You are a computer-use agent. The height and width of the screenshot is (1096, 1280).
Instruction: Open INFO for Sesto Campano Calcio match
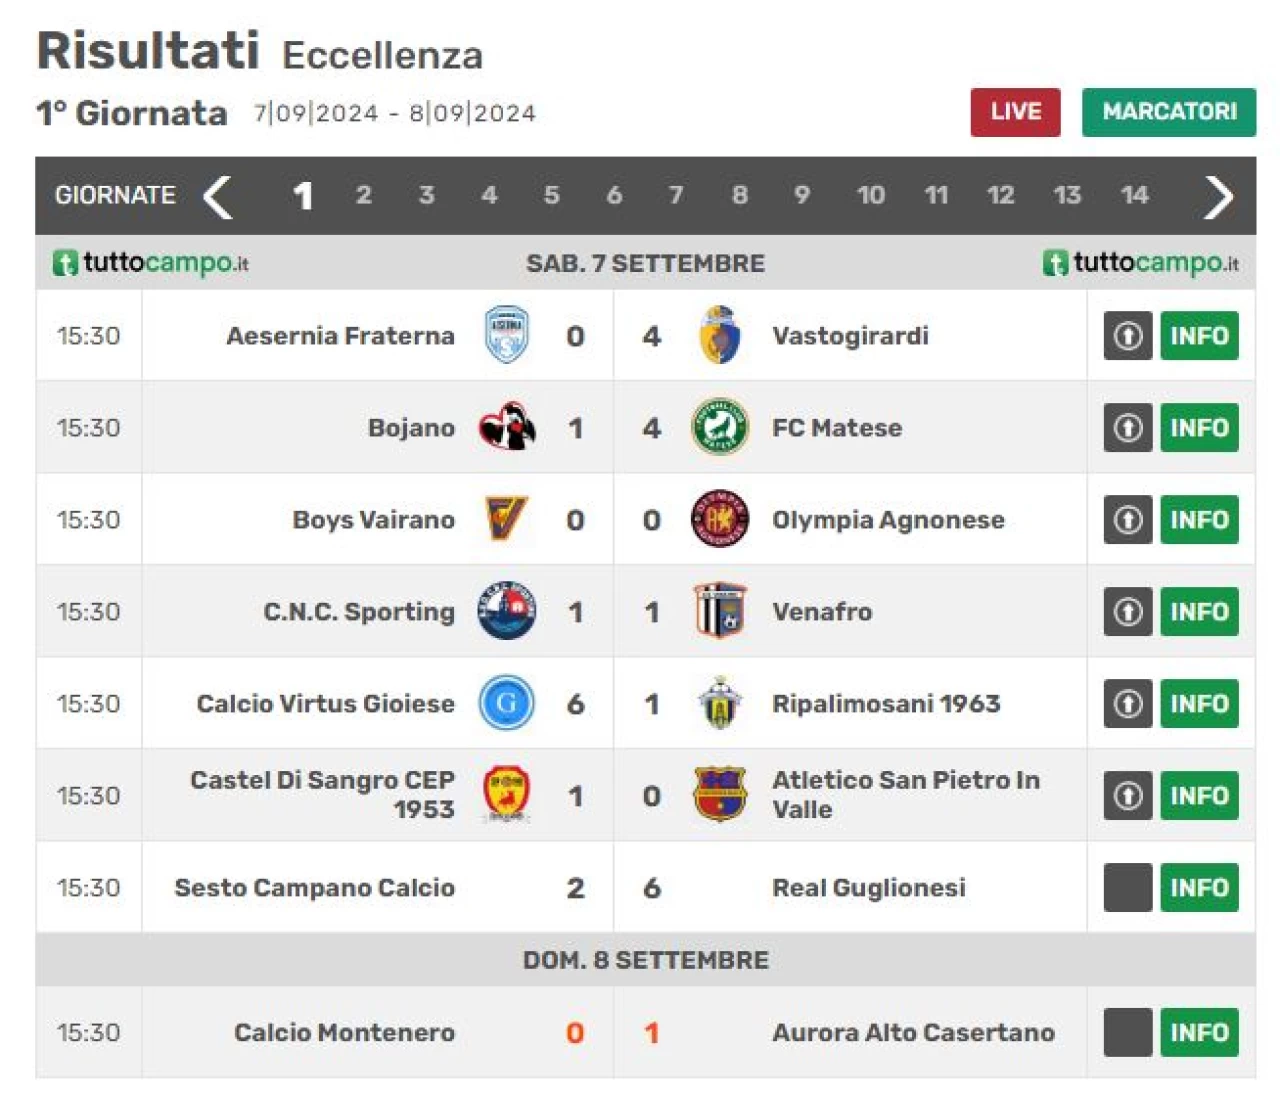pos(1199,888)
